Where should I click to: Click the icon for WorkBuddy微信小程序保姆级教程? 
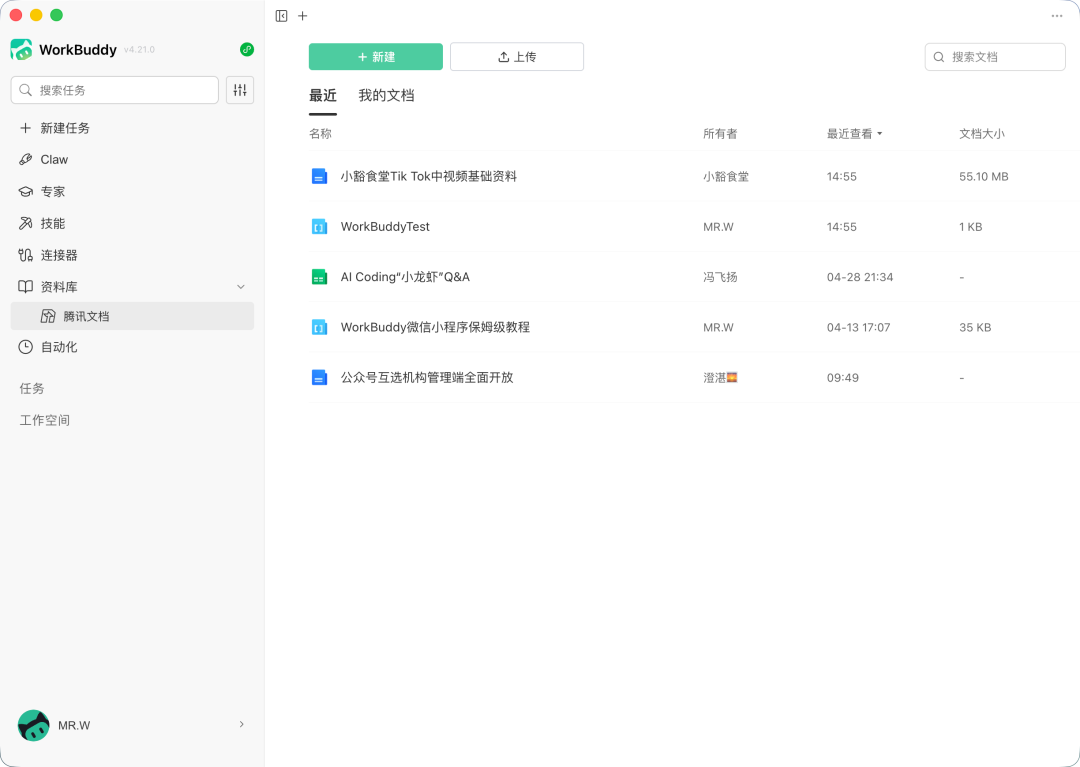pos(319,327)
